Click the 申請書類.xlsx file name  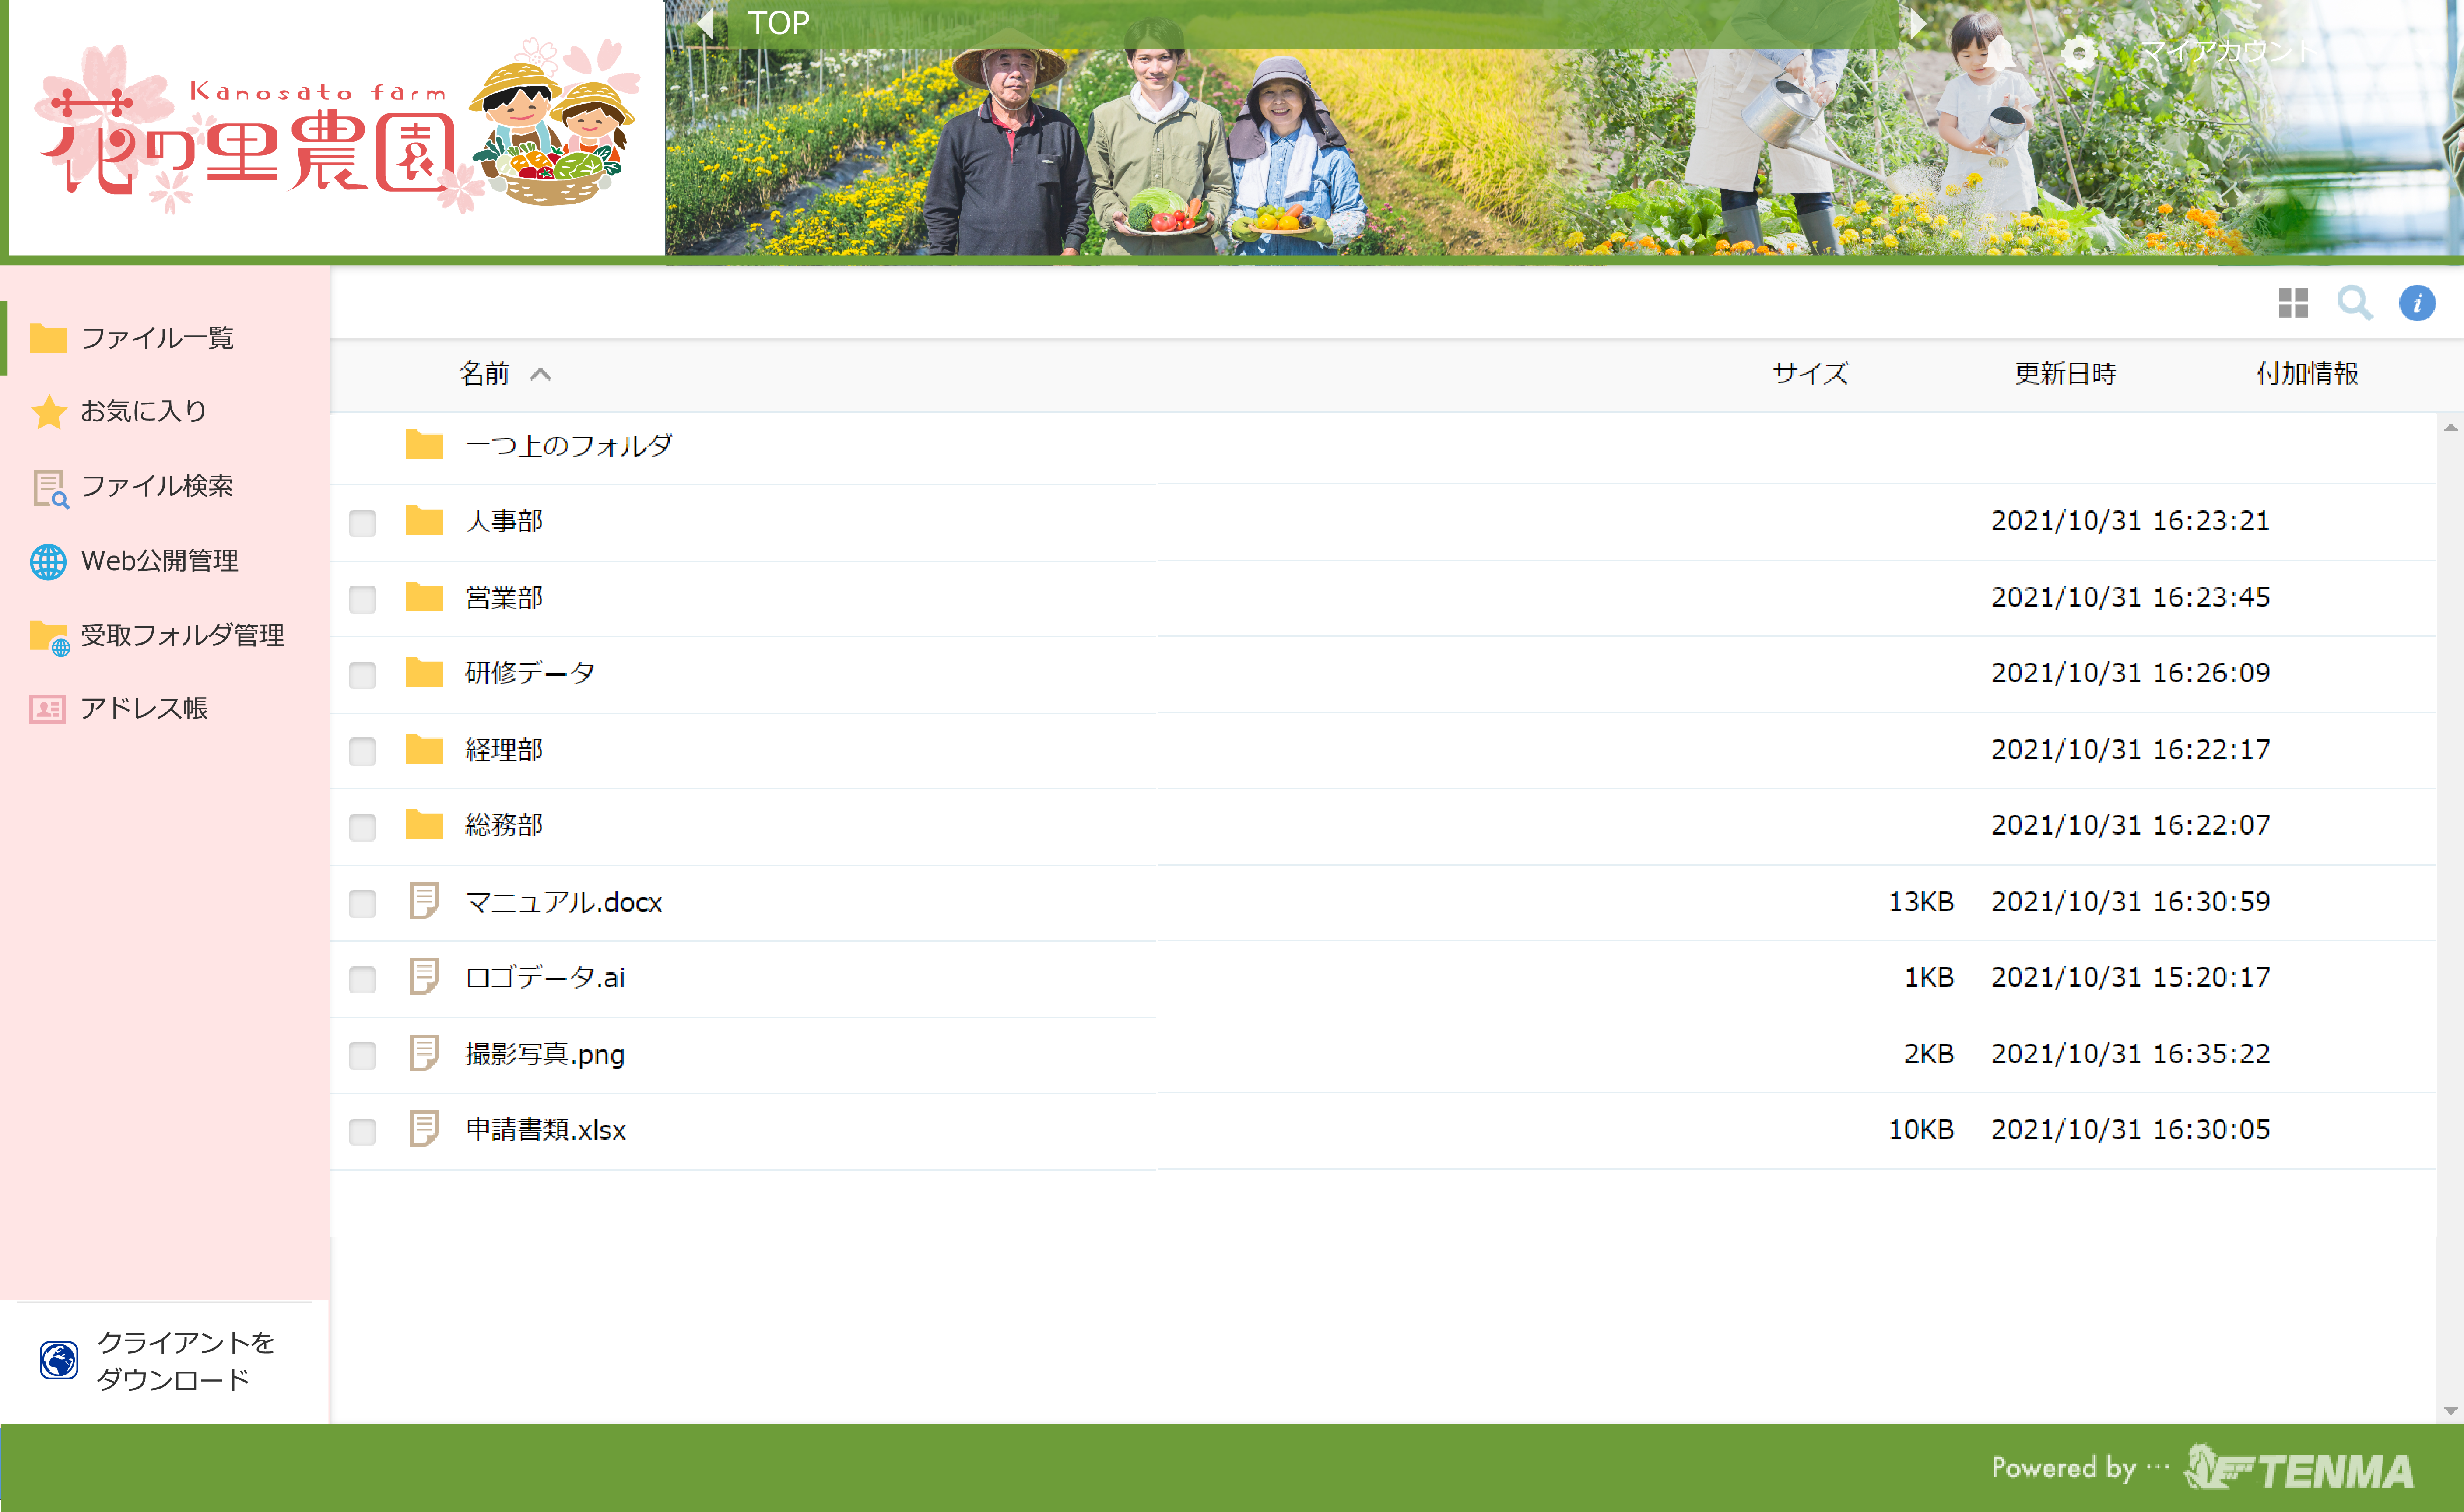(546, 1130)
